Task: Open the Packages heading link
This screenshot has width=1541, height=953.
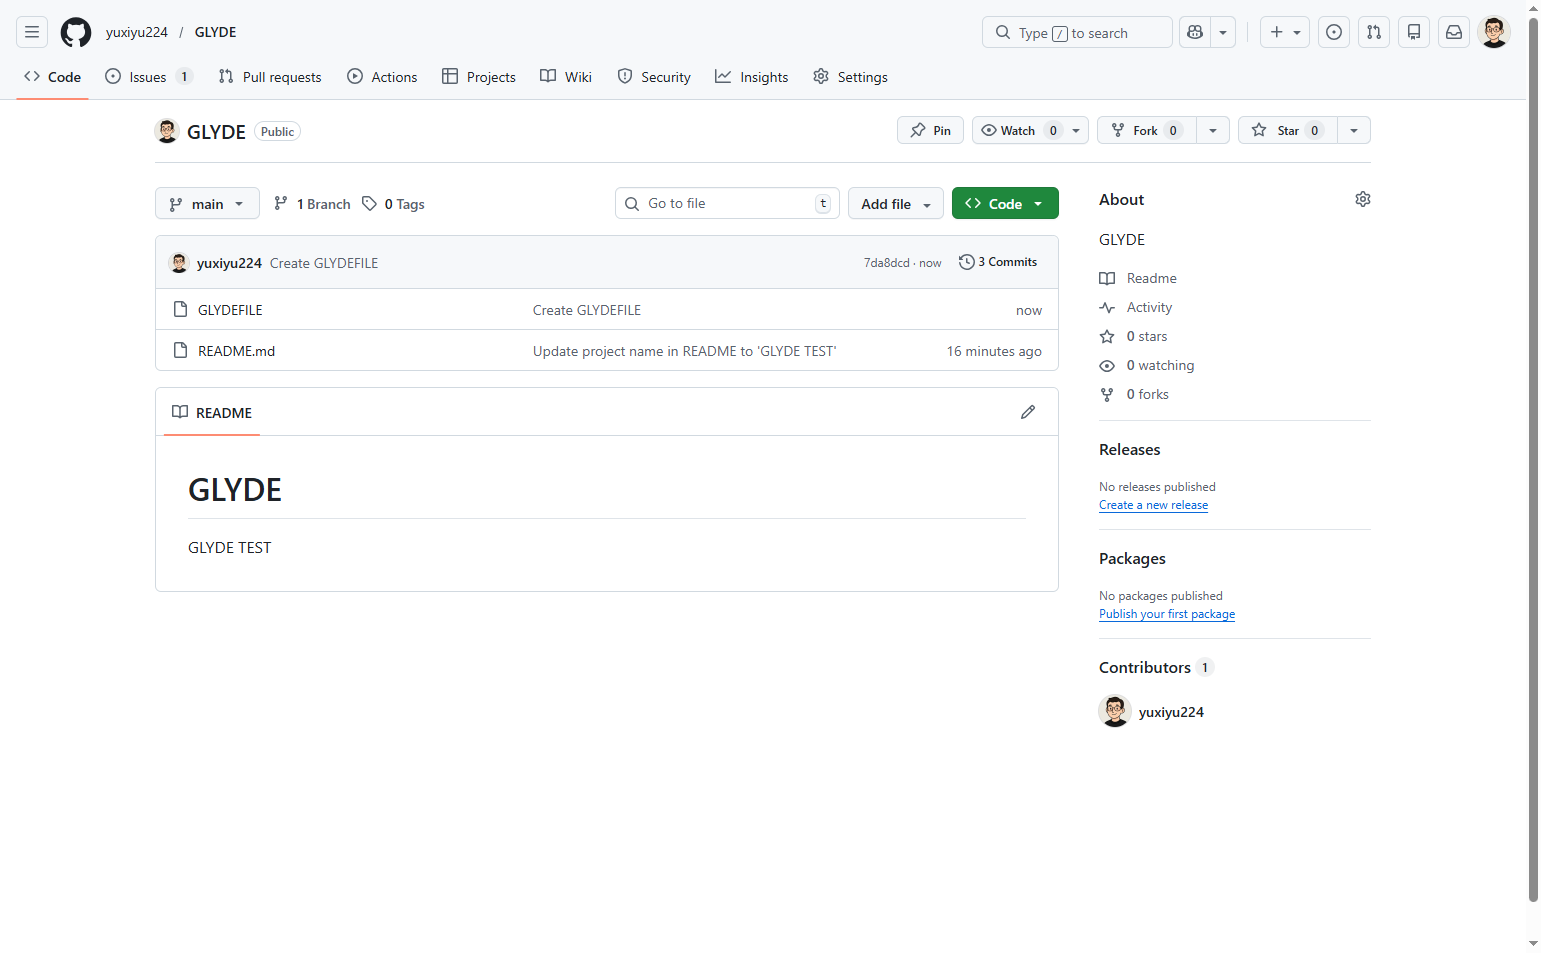Action: [x=1132, y=559]
